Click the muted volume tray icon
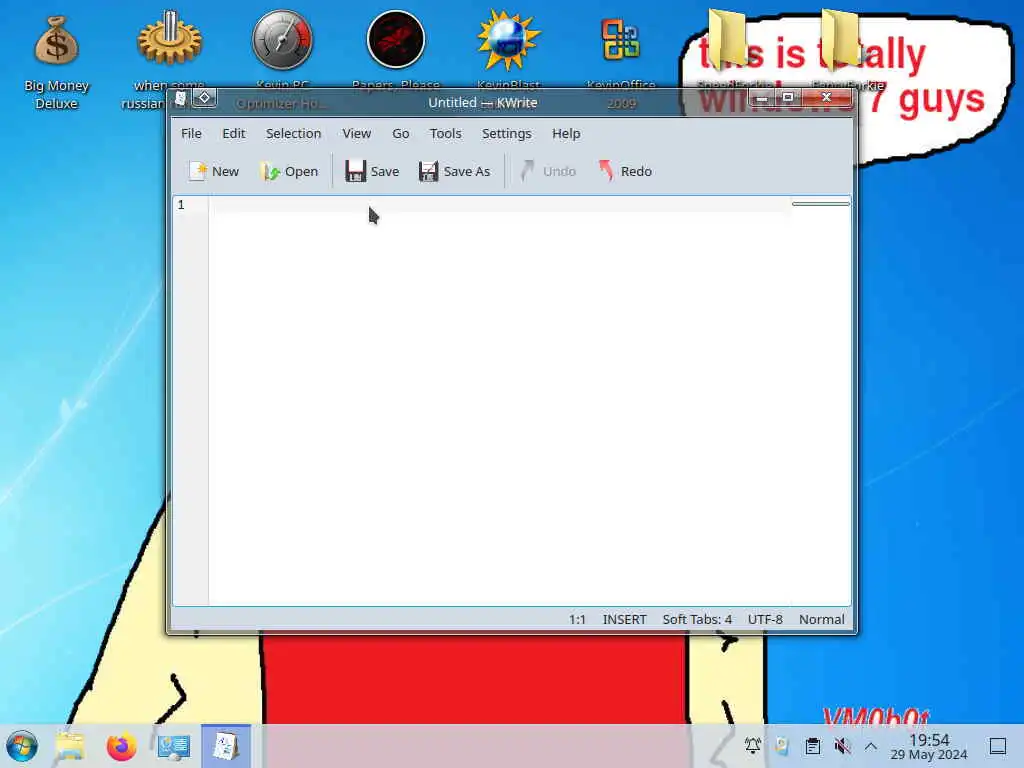1024x768 pixels. pyautogui.click(x=842, y=746)
